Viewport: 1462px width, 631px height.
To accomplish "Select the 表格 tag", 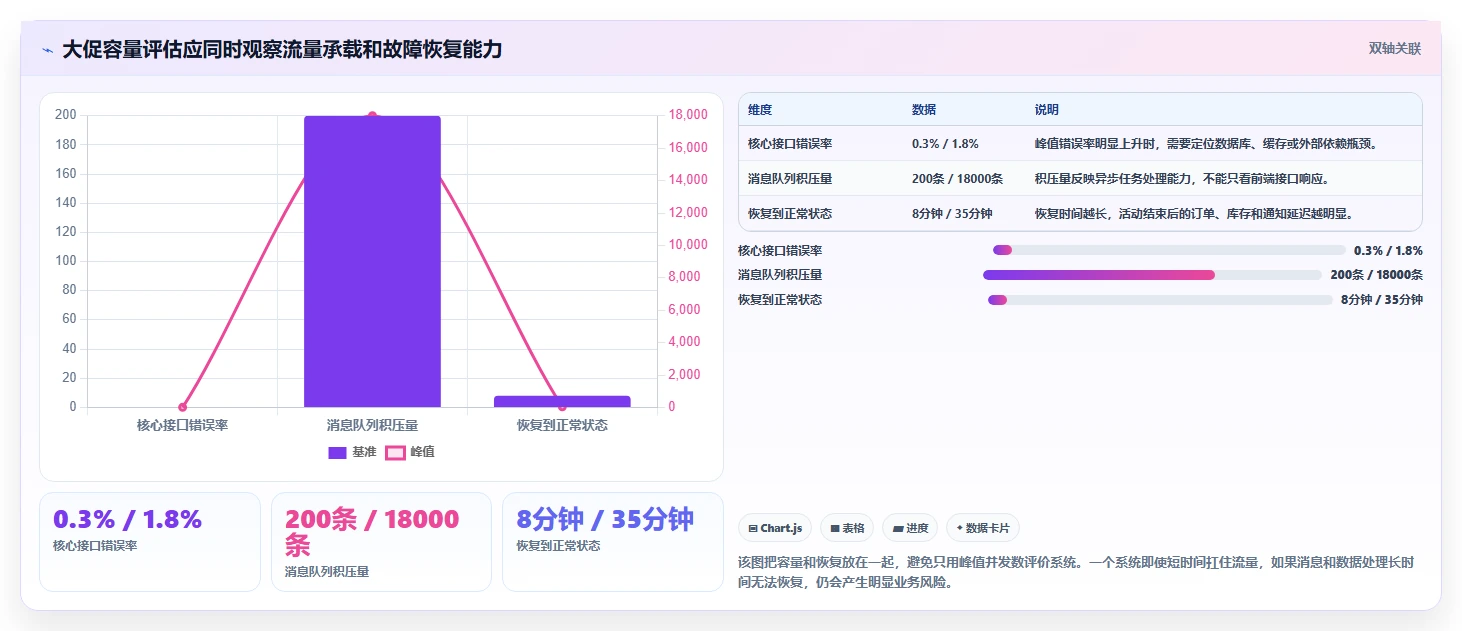I will click(847, 528).
